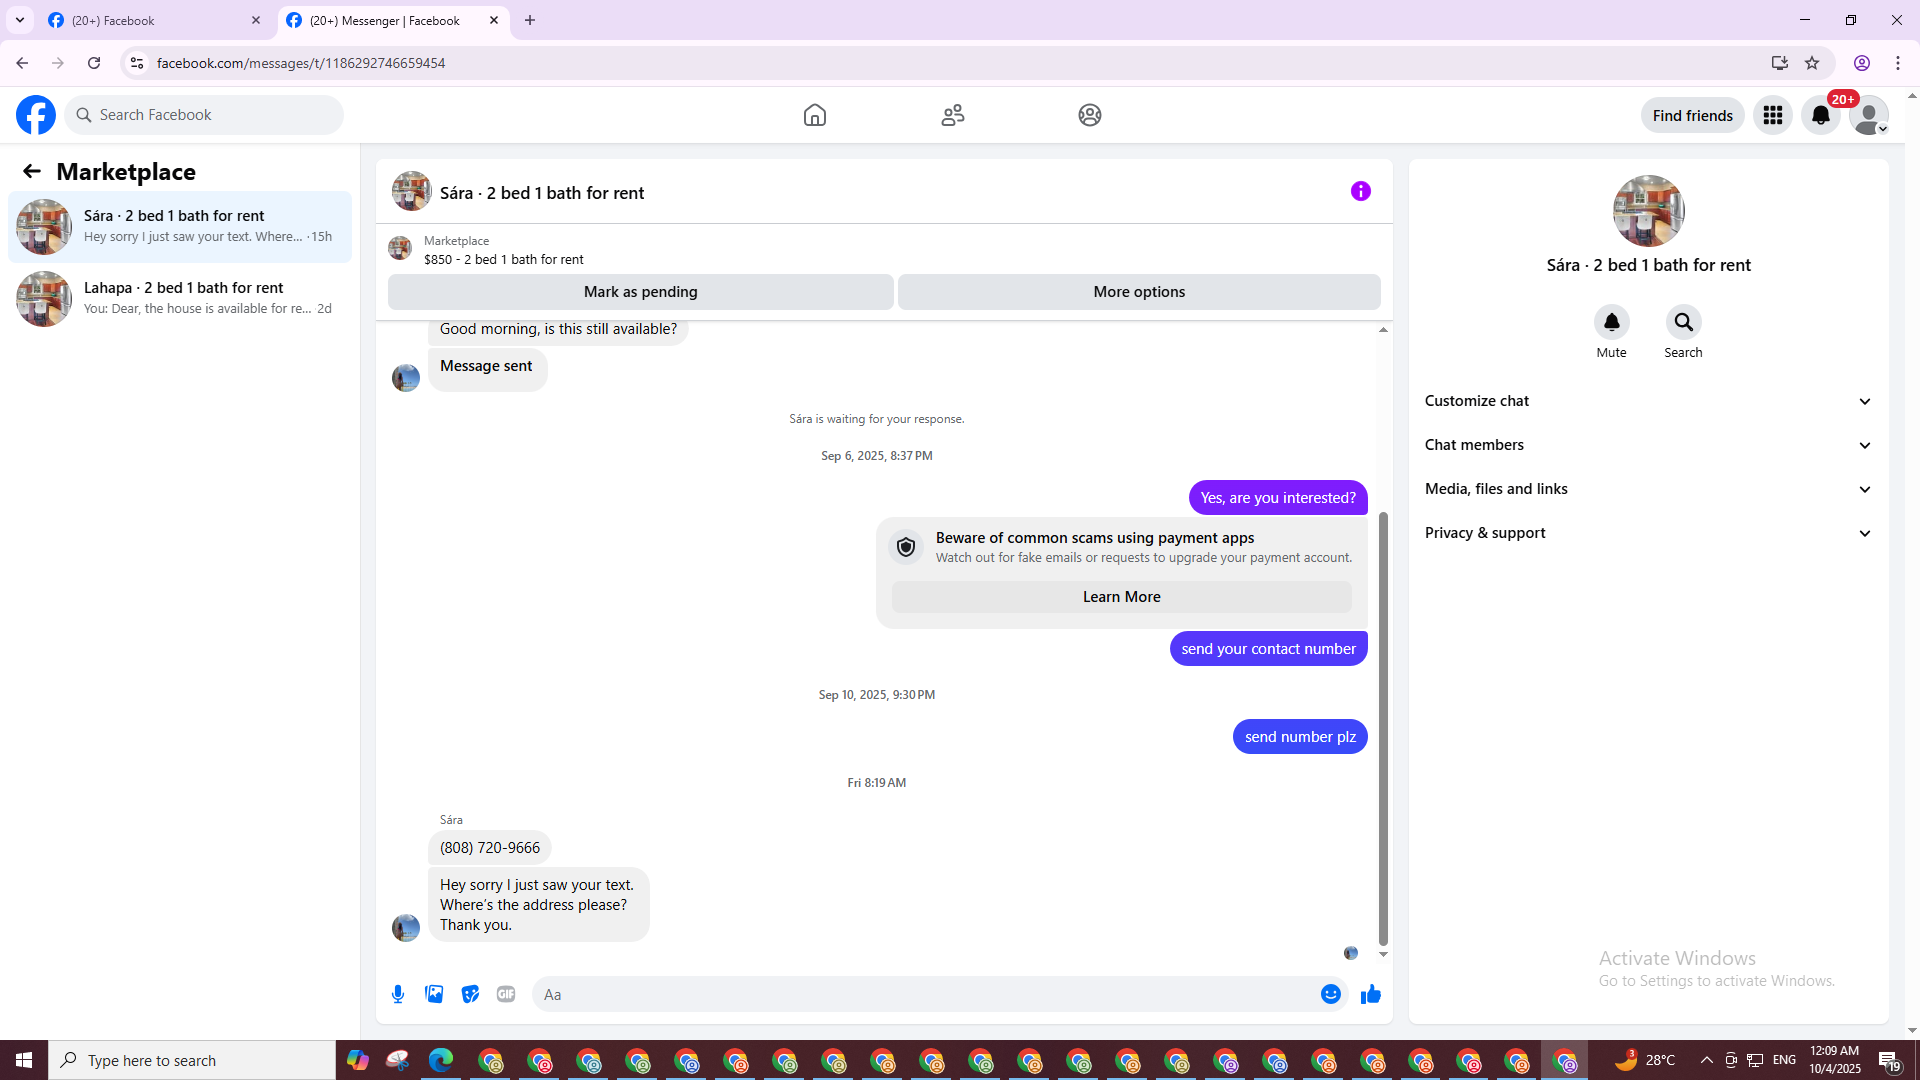Show hidden system tray icons chevron

point(1707,1060)
